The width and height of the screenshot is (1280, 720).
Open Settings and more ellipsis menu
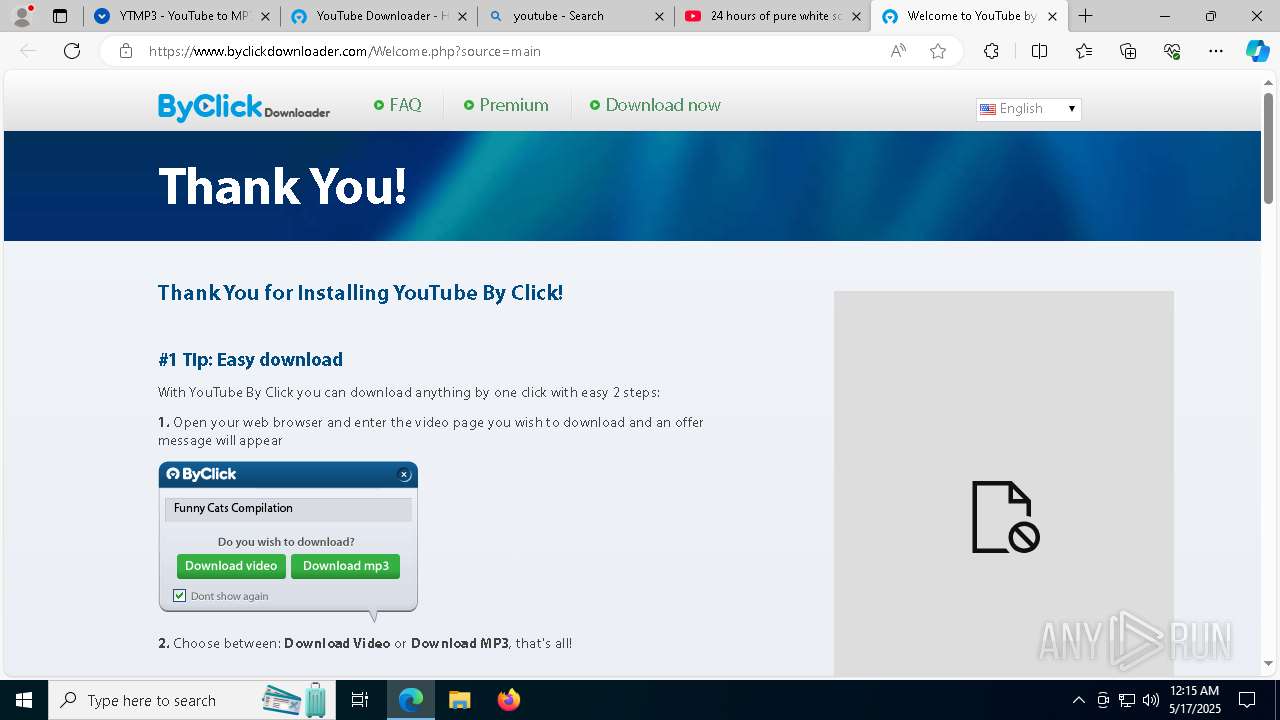(1216, 51)
